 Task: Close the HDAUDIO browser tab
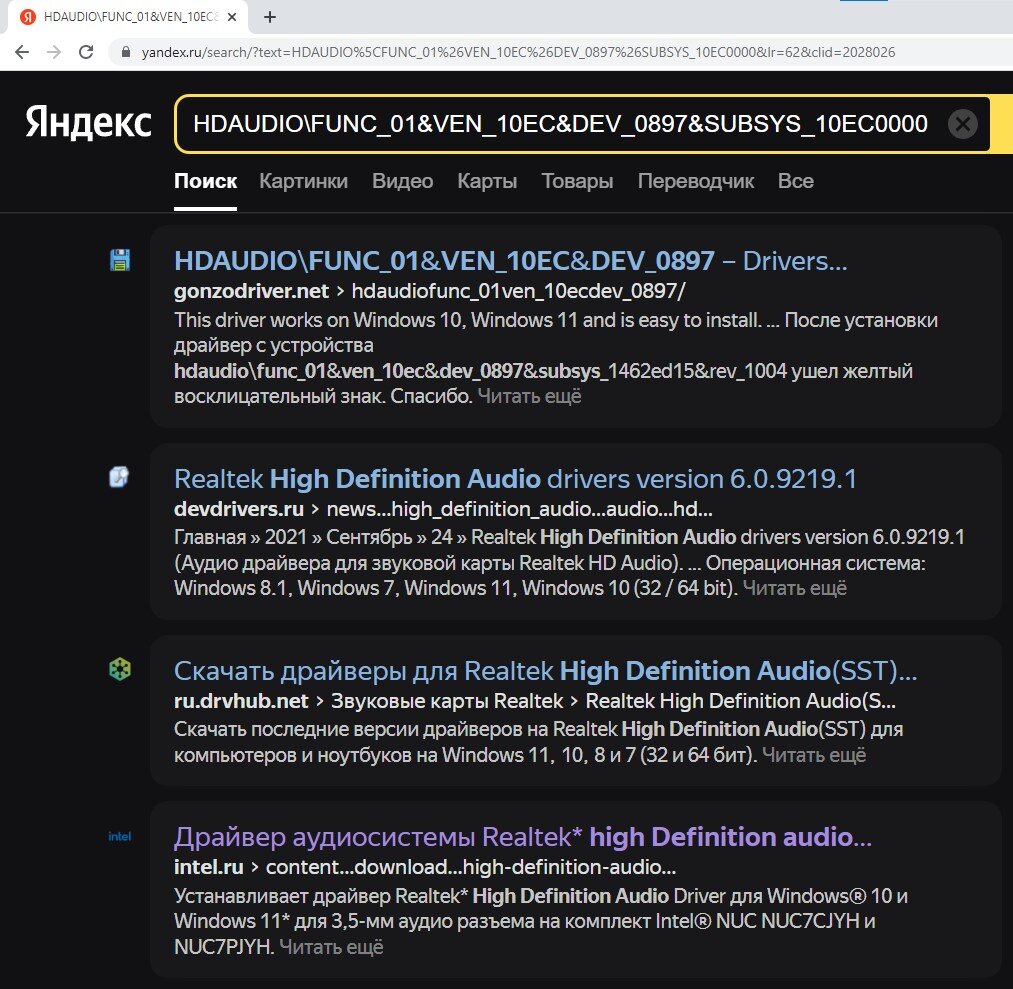232,17
